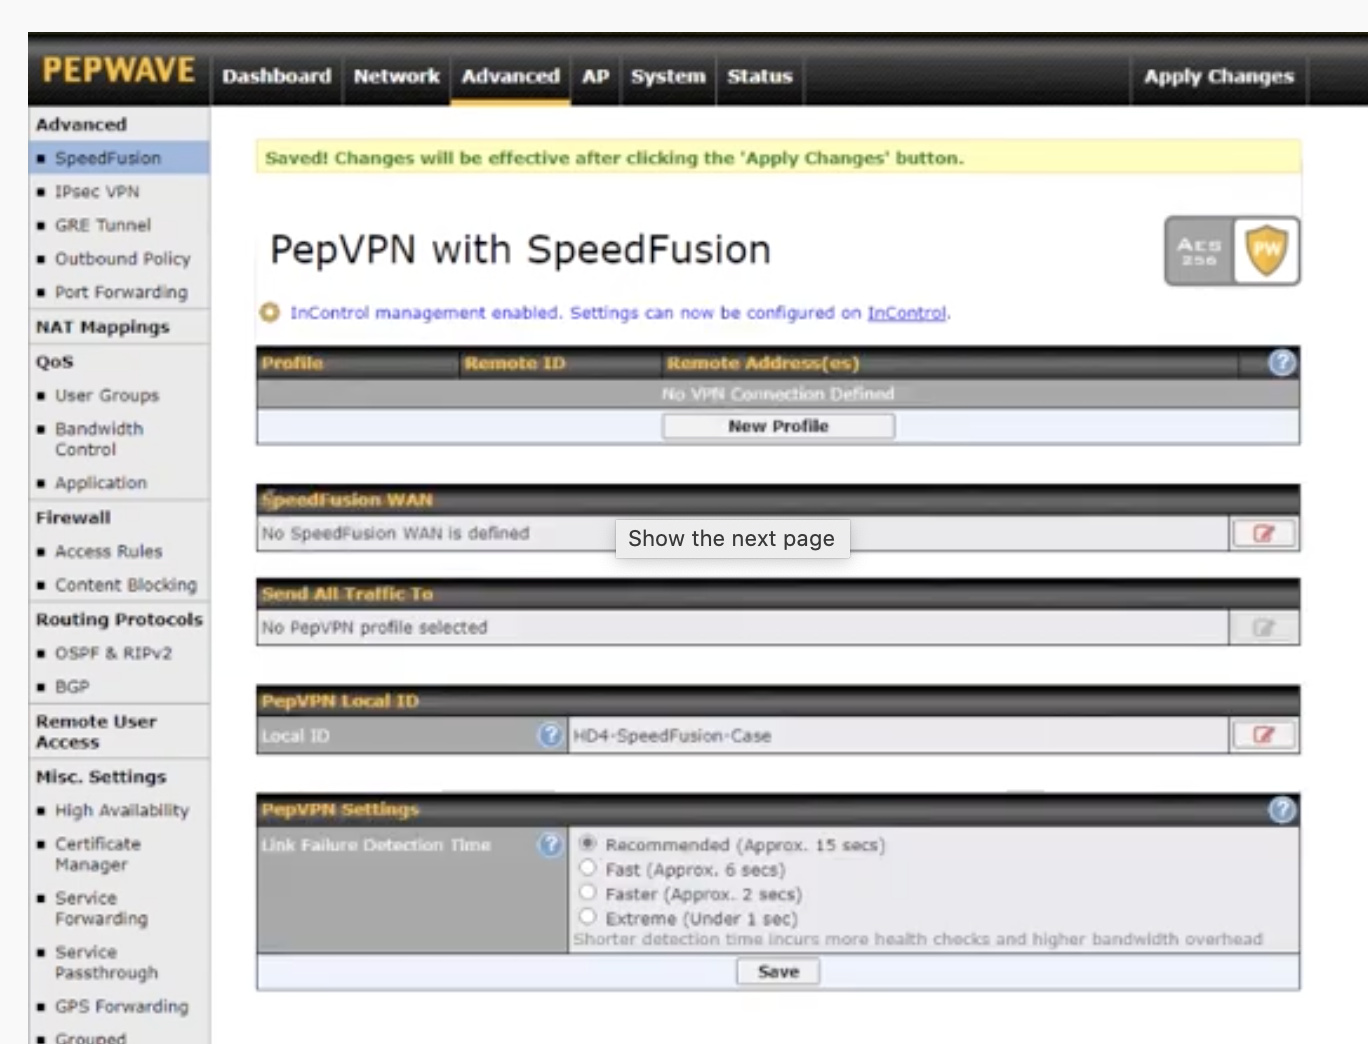Open Certificate Manager
The height and width of the screenshot is (1044, 1368).
click(x=98, y=854)
